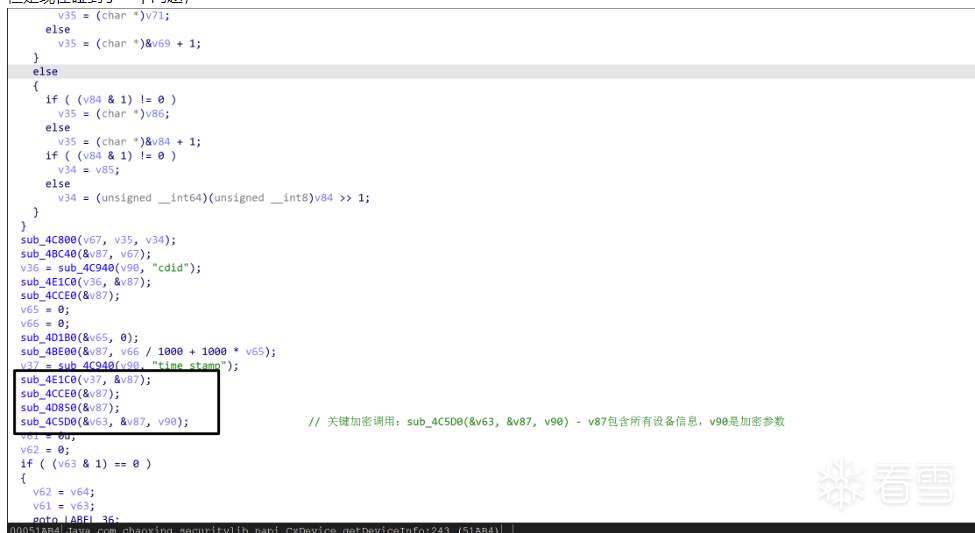Click the line 'v62 = v64;'
This screenshot has height=533, width=975.
click(63, 492)
